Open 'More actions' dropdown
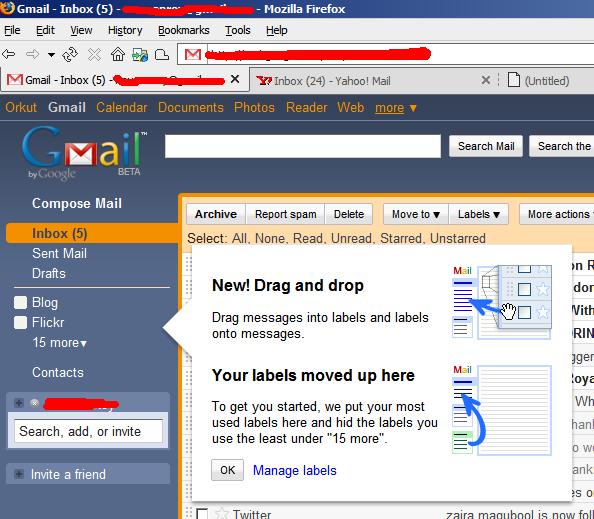 point(557,214)
